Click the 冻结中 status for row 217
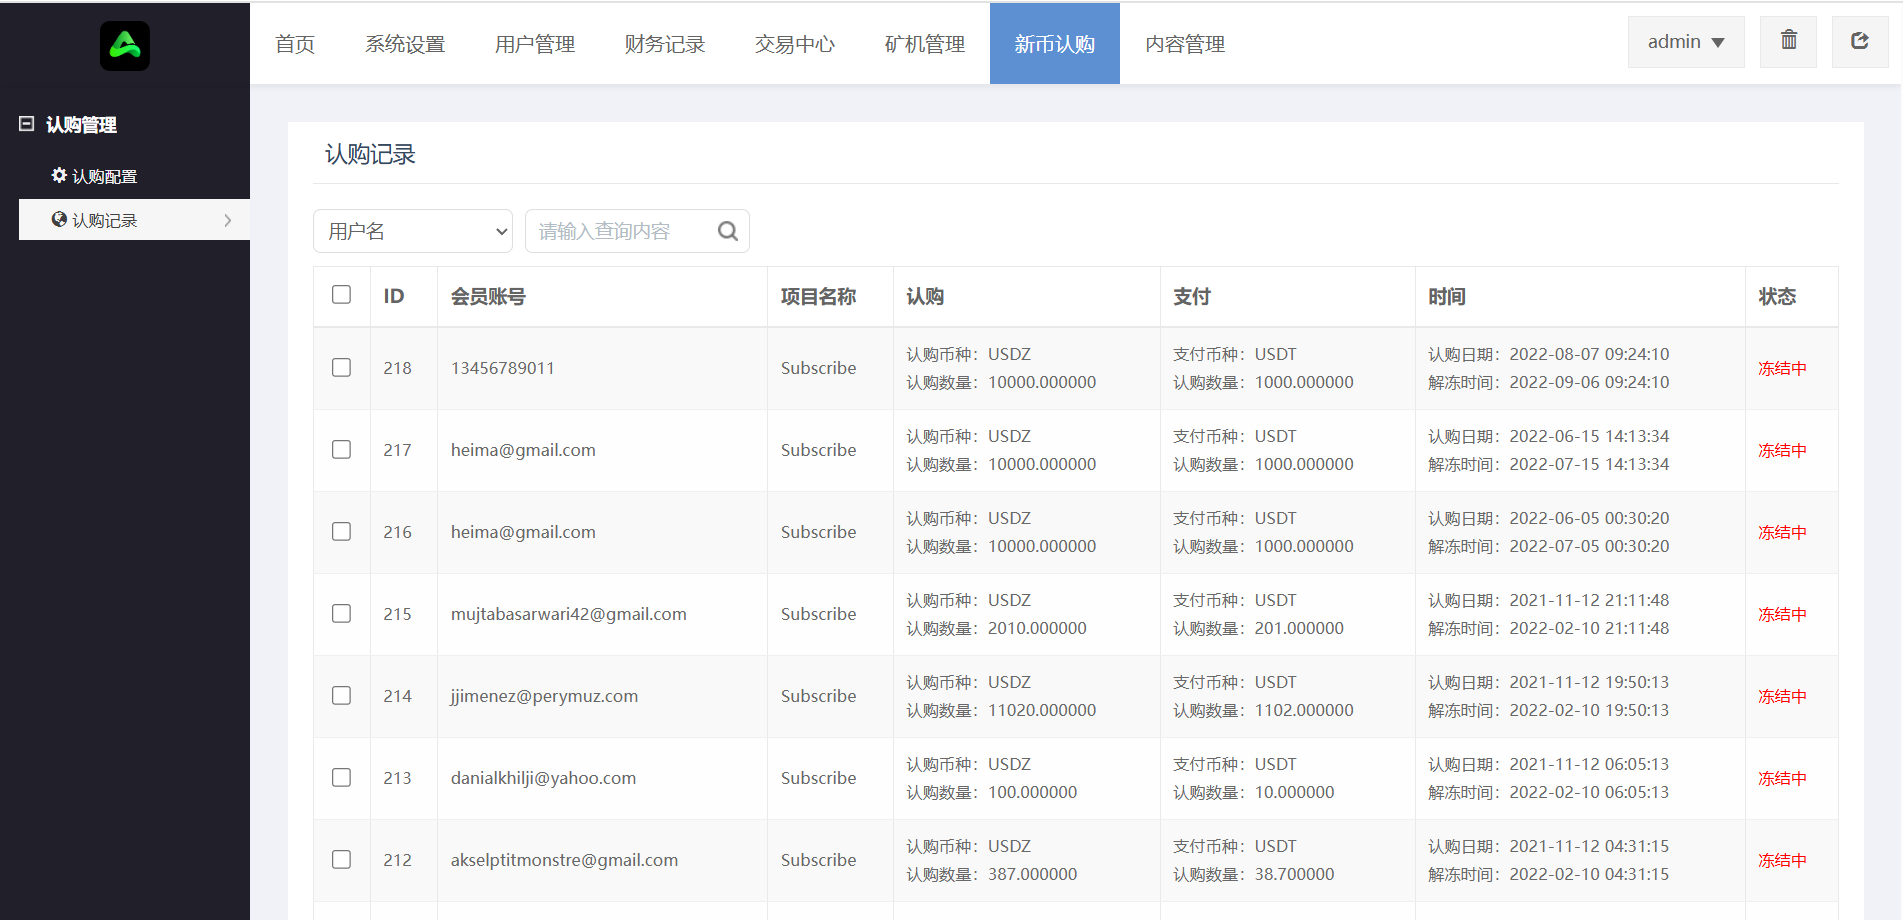The height and width of the screenshot is (920, 1903). [x=1782, y=451]
